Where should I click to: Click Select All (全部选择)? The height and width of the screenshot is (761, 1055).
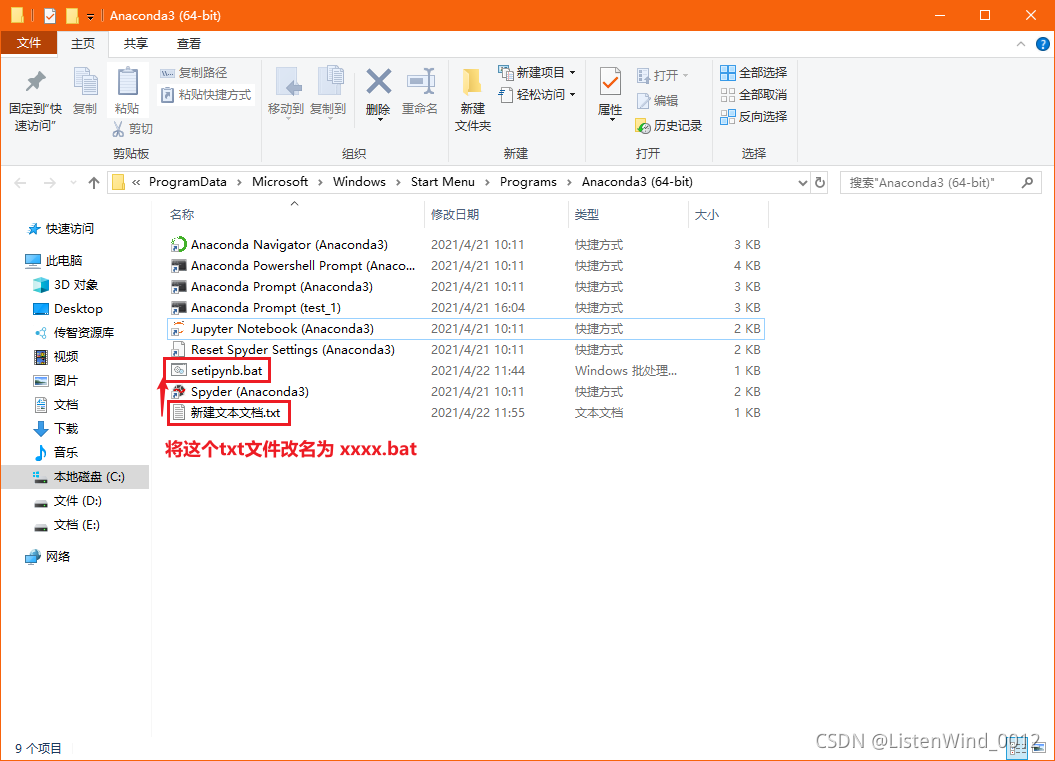click(x=754, y=73)
